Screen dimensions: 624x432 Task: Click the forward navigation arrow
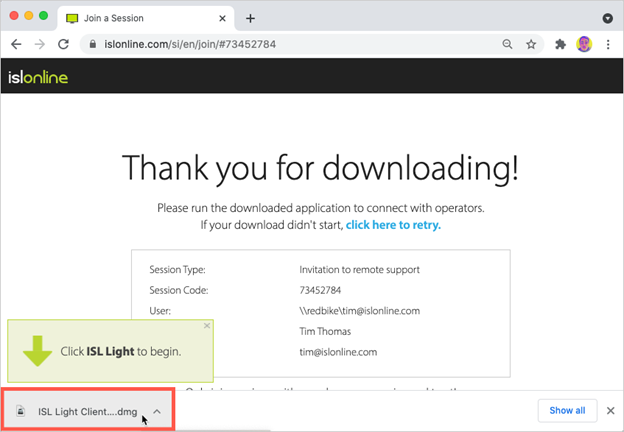(x=40, y=44)
